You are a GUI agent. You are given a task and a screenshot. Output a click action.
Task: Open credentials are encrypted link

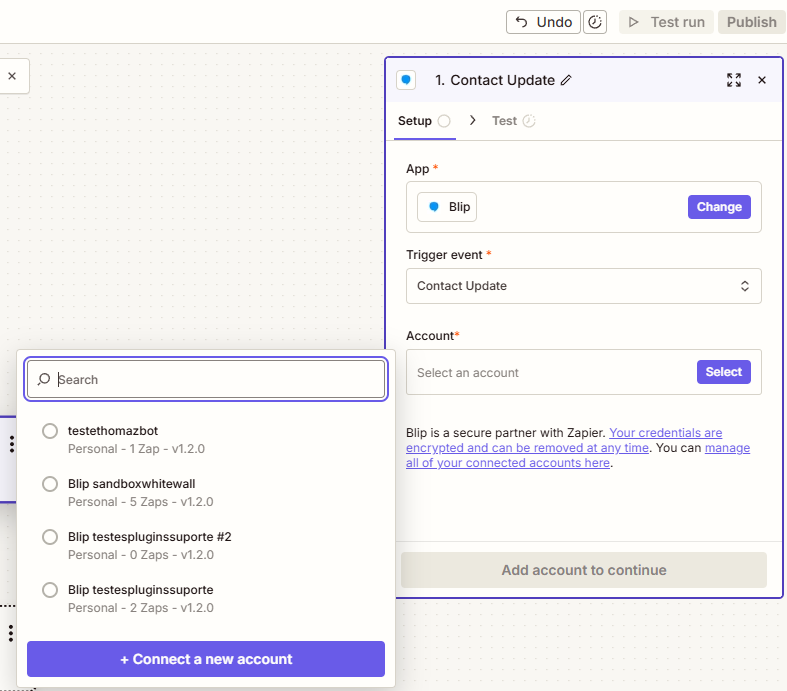click(x=564, y=440)
